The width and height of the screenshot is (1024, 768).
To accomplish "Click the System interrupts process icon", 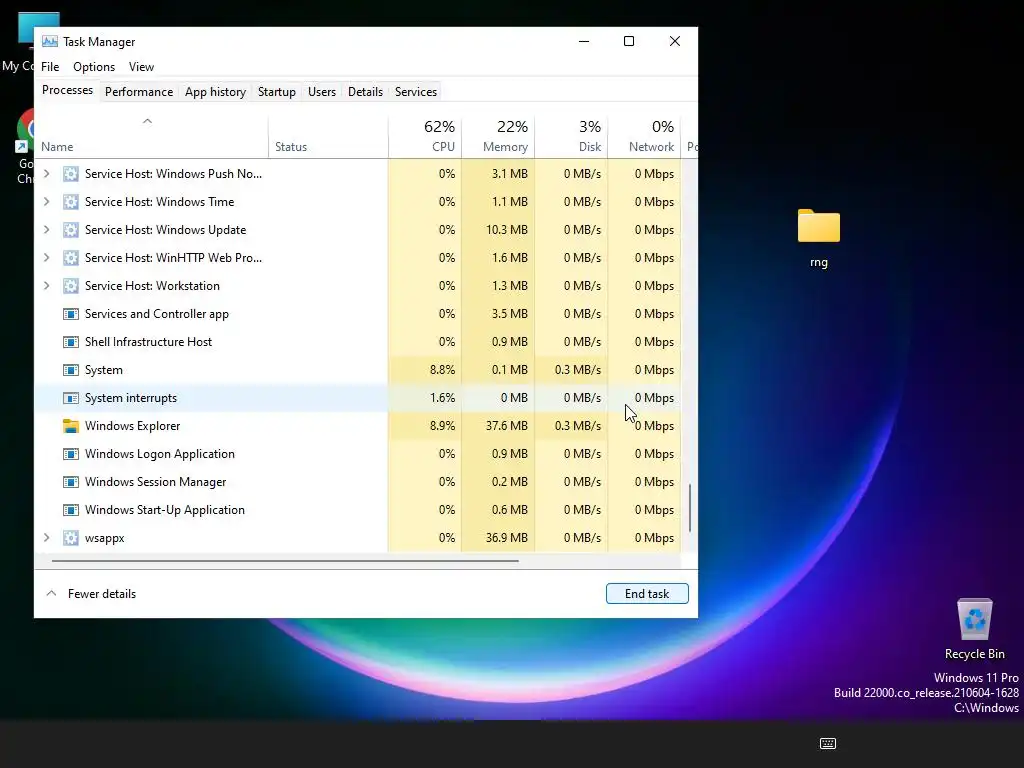I will tap(71, 398).
